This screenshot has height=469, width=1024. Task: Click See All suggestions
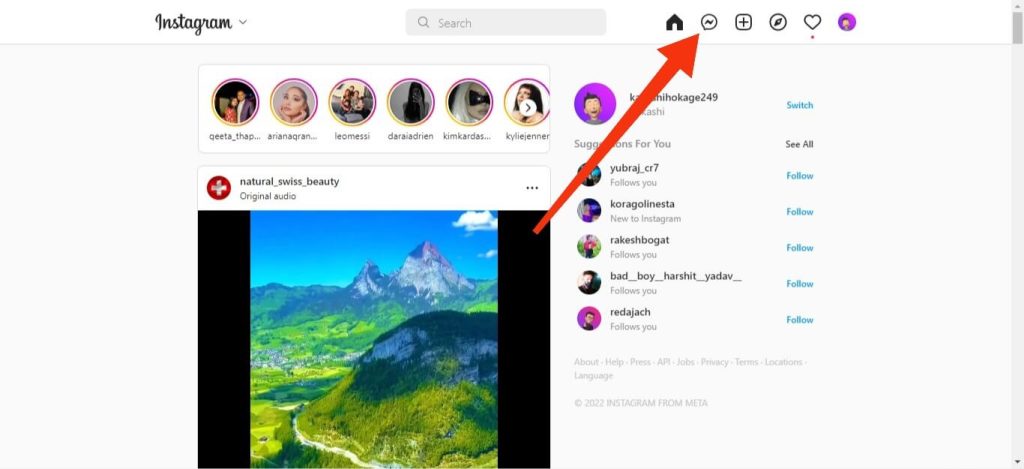pos(799,144)
